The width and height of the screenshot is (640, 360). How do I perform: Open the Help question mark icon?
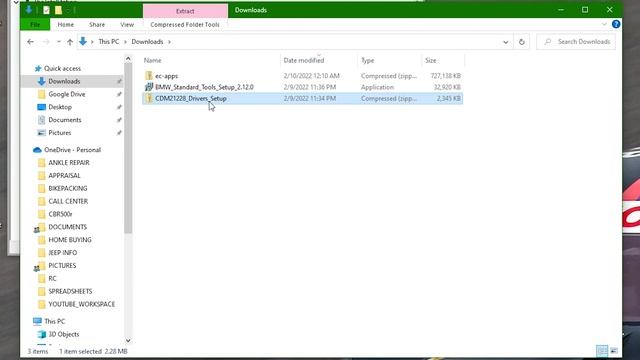click(x=616, y=24)
